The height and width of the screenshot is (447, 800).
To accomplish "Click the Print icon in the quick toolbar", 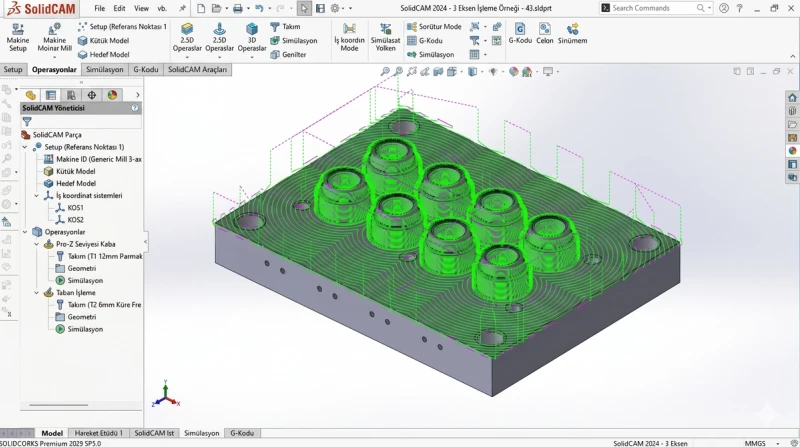I will (x=238, y=8).
